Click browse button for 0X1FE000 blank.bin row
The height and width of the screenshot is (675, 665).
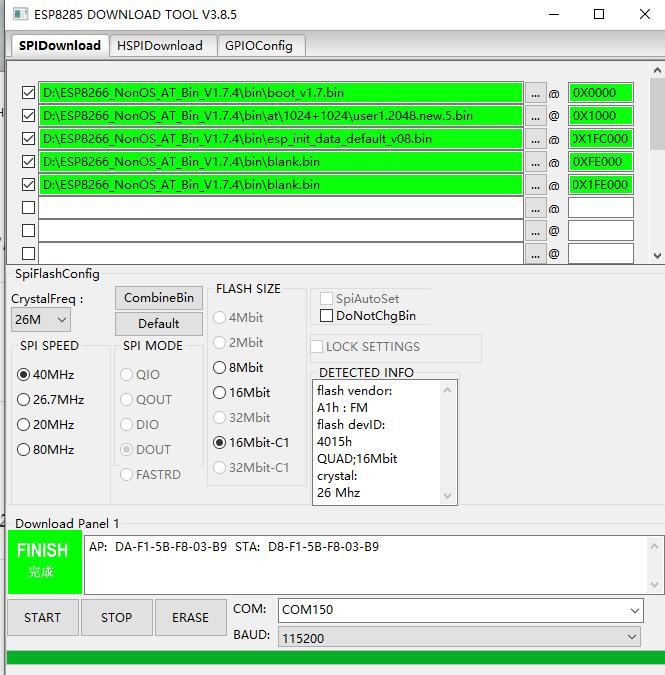click(x=536, y=185)
